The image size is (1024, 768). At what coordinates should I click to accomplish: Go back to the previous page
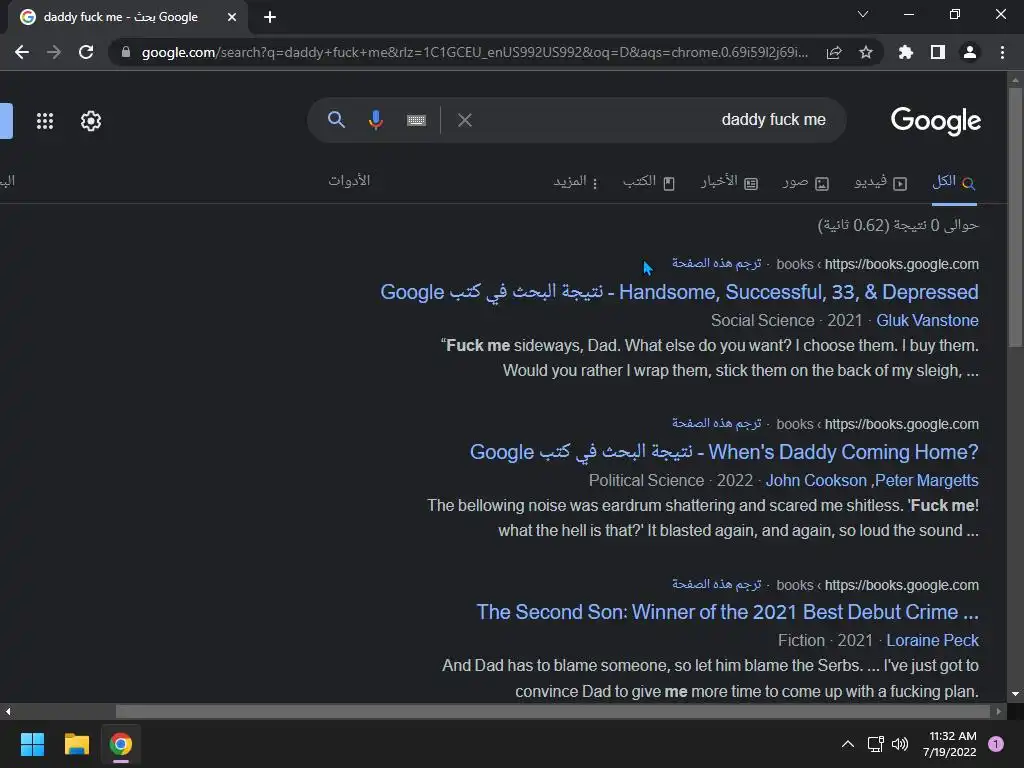coord(22,52)
